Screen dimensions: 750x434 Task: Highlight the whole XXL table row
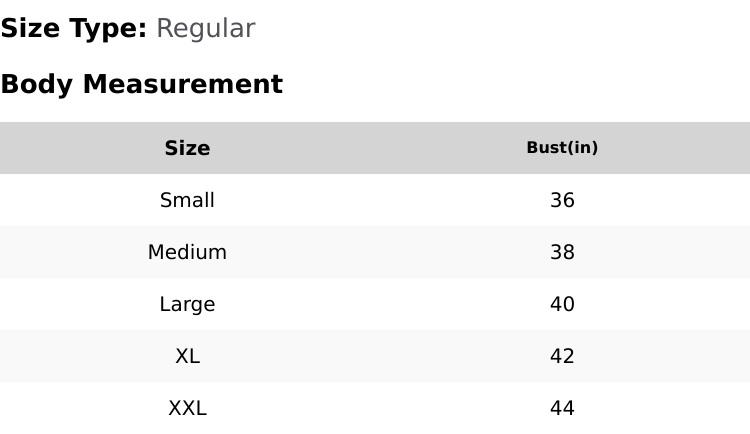(x=375, y=408)
